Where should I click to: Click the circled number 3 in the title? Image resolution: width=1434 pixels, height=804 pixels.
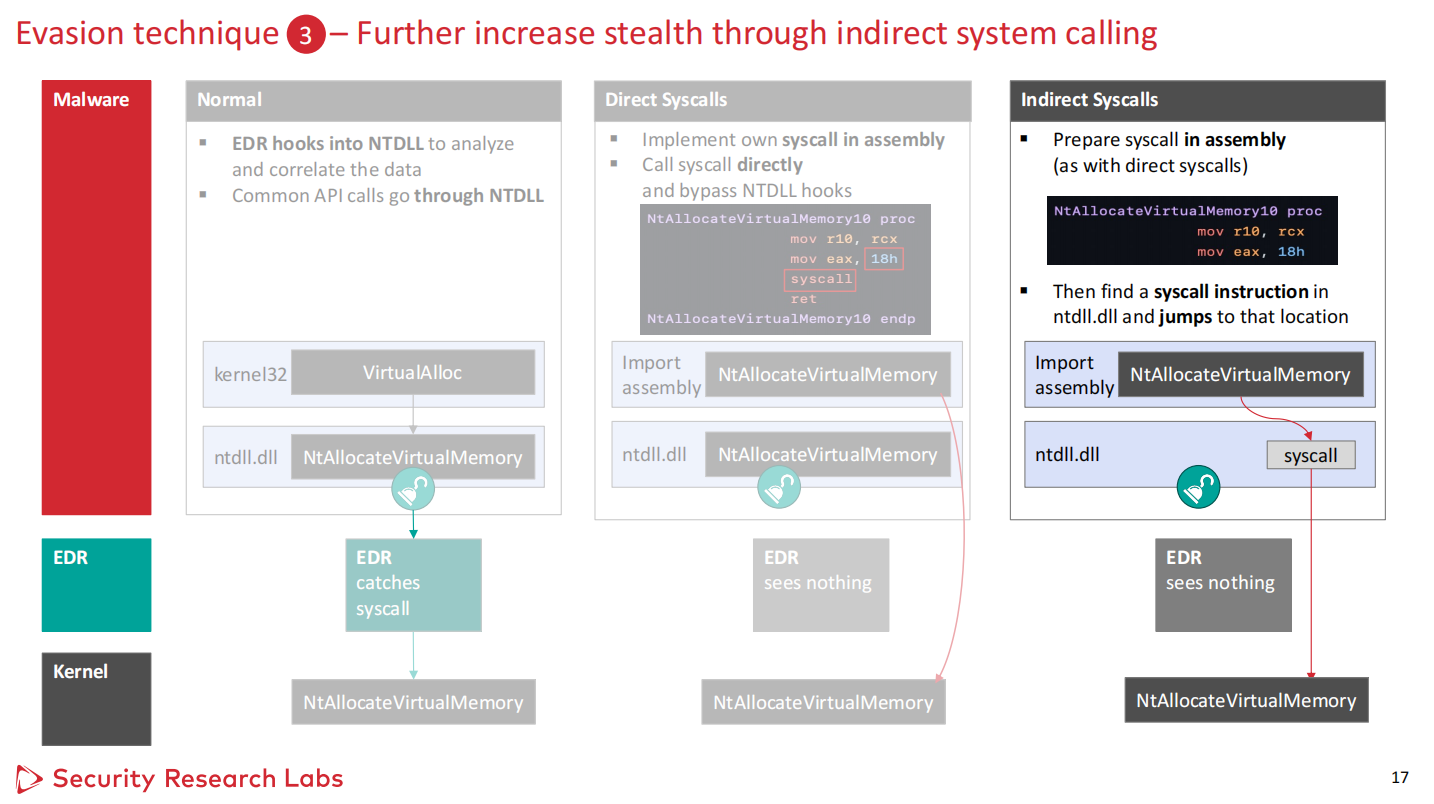(306, 36)
